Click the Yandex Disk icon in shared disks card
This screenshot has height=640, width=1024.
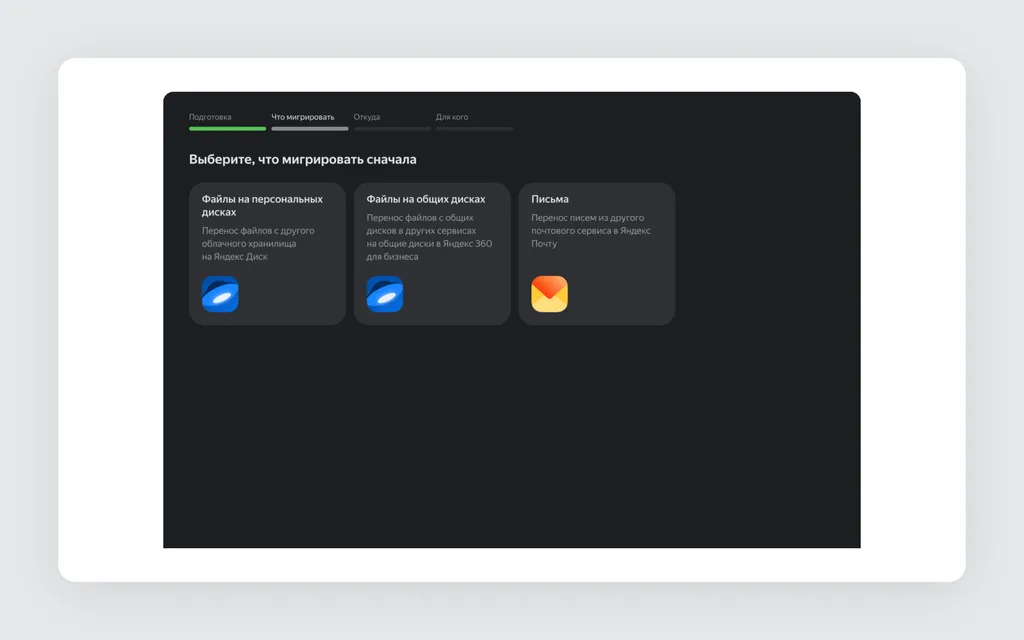click(x=385, y=294)
